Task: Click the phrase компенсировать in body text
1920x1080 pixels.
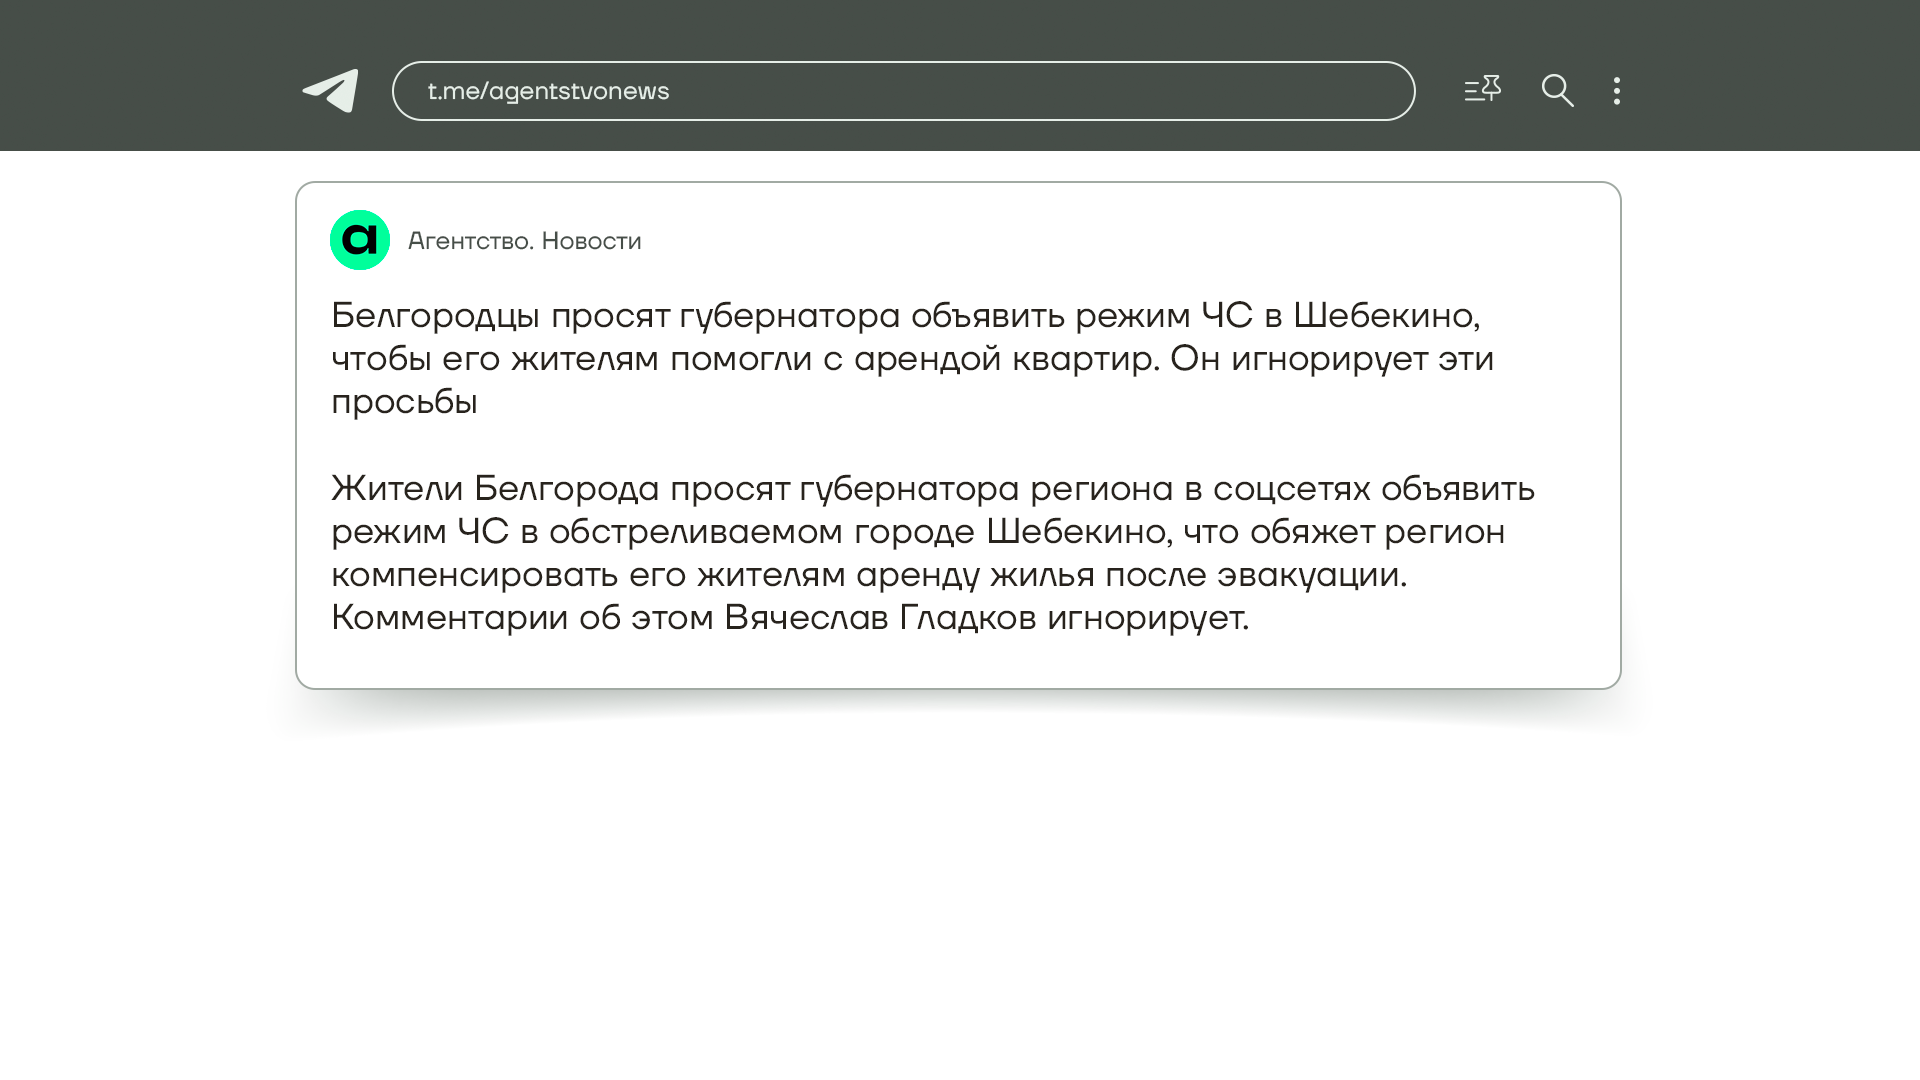Action: [x=474, y=575]
